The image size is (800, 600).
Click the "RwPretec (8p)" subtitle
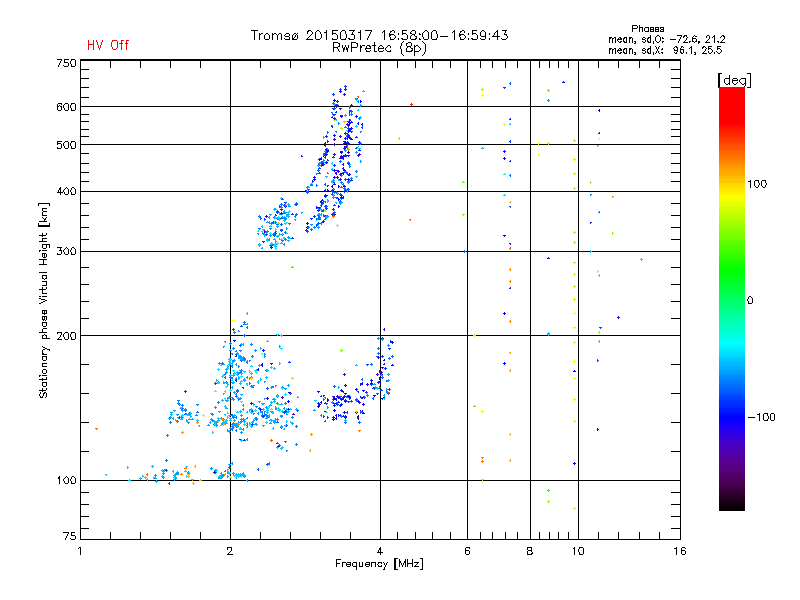[x=379, y=48]
